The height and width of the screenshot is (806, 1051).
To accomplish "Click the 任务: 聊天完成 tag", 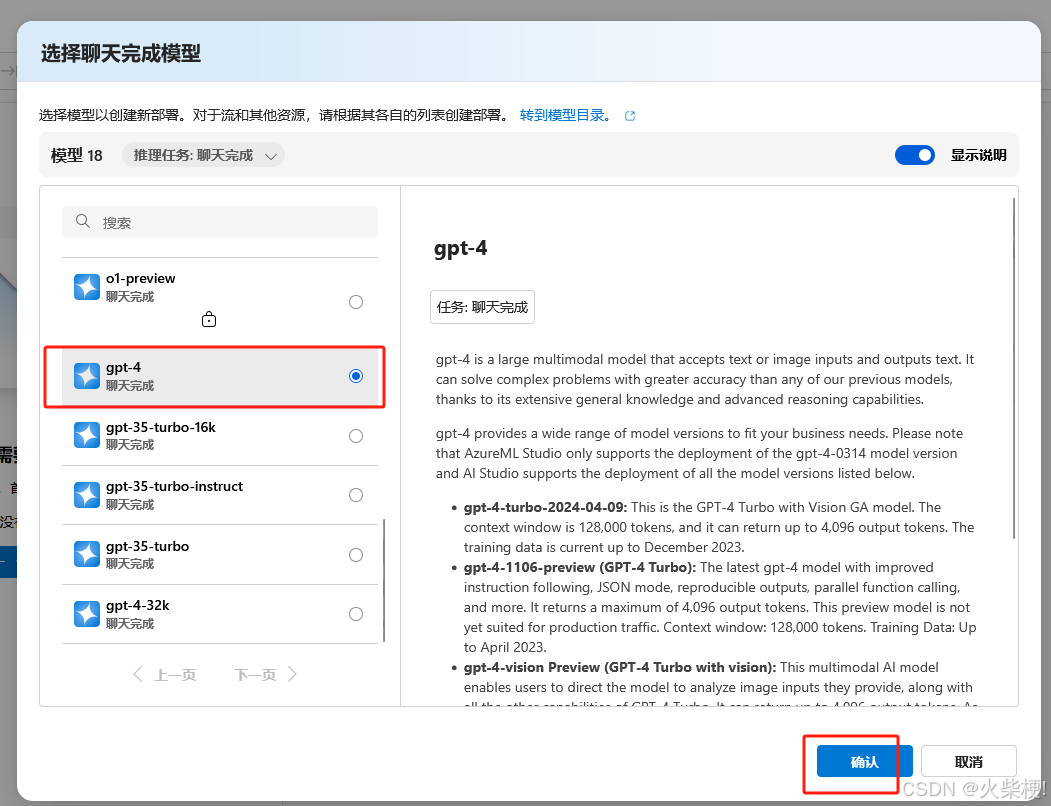I will [x=482, y=307].
